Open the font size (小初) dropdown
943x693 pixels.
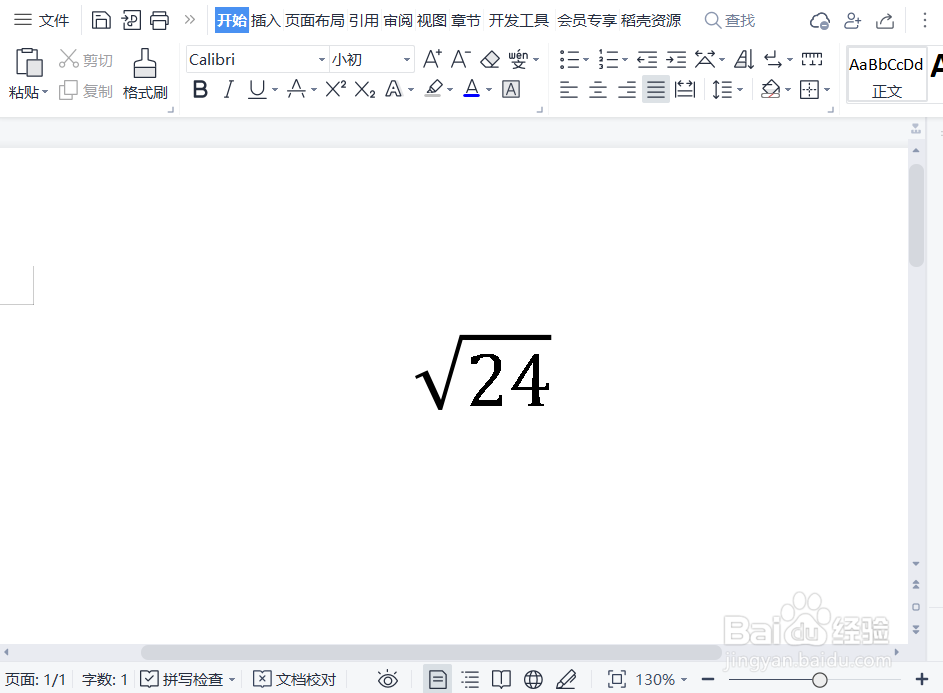tap(406, 59)
